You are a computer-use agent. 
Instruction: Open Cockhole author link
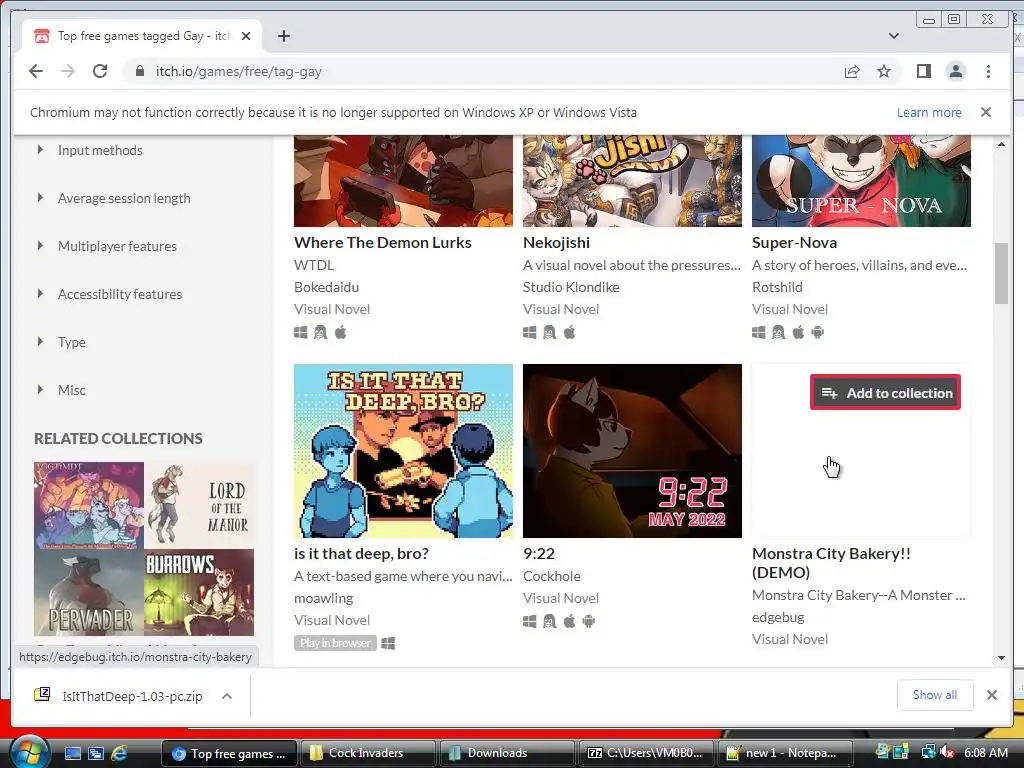pyautogui.click(x=552, y=576)
